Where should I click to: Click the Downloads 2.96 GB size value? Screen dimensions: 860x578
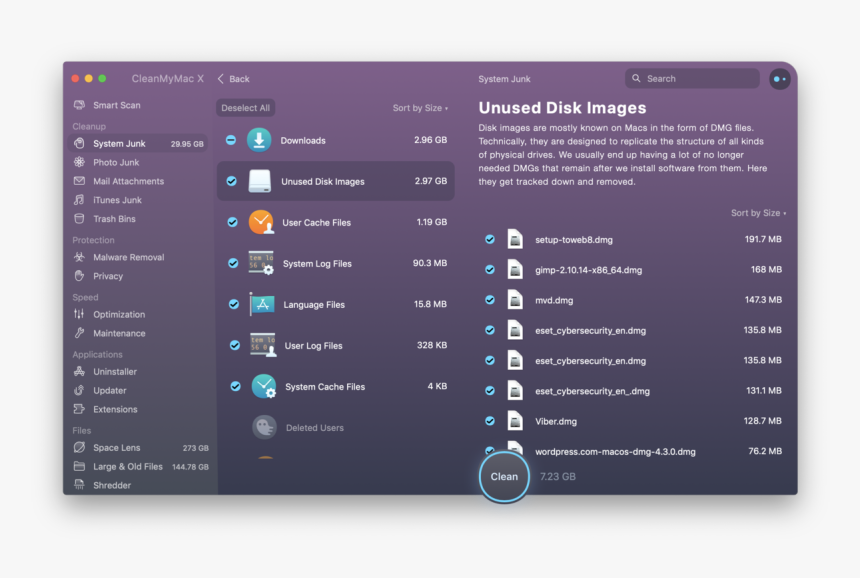431,140
